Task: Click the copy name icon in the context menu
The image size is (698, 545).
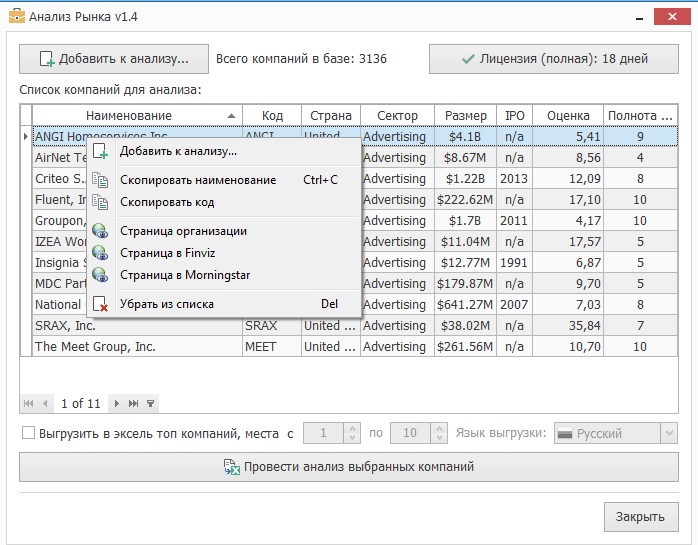Action: [x=100, y=180]
